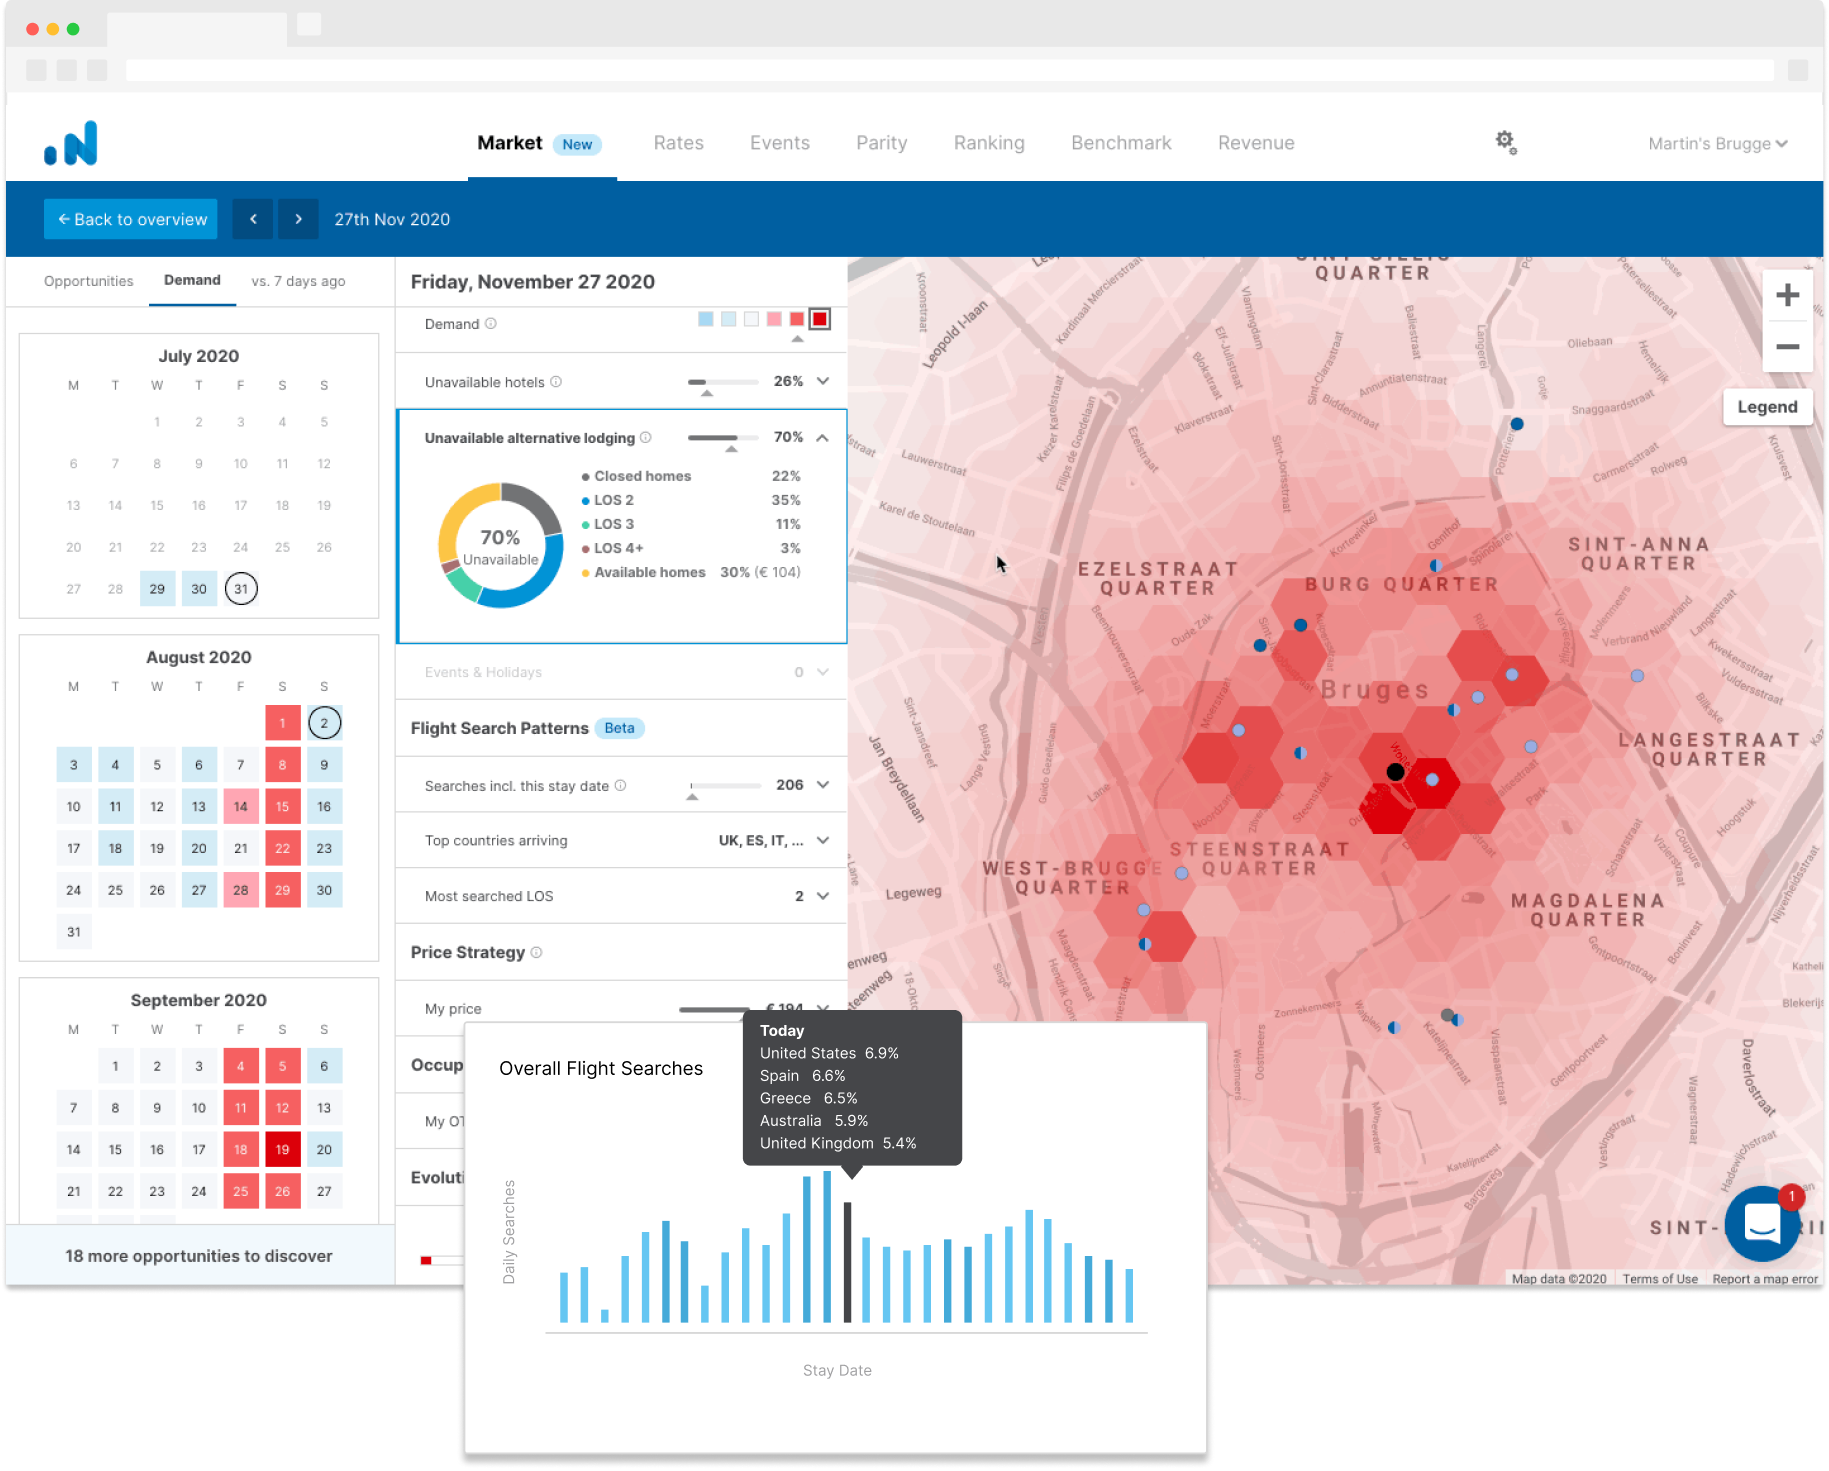
Task: Collapse the Unavailable alternative lodging section
Action: [823, 437]
